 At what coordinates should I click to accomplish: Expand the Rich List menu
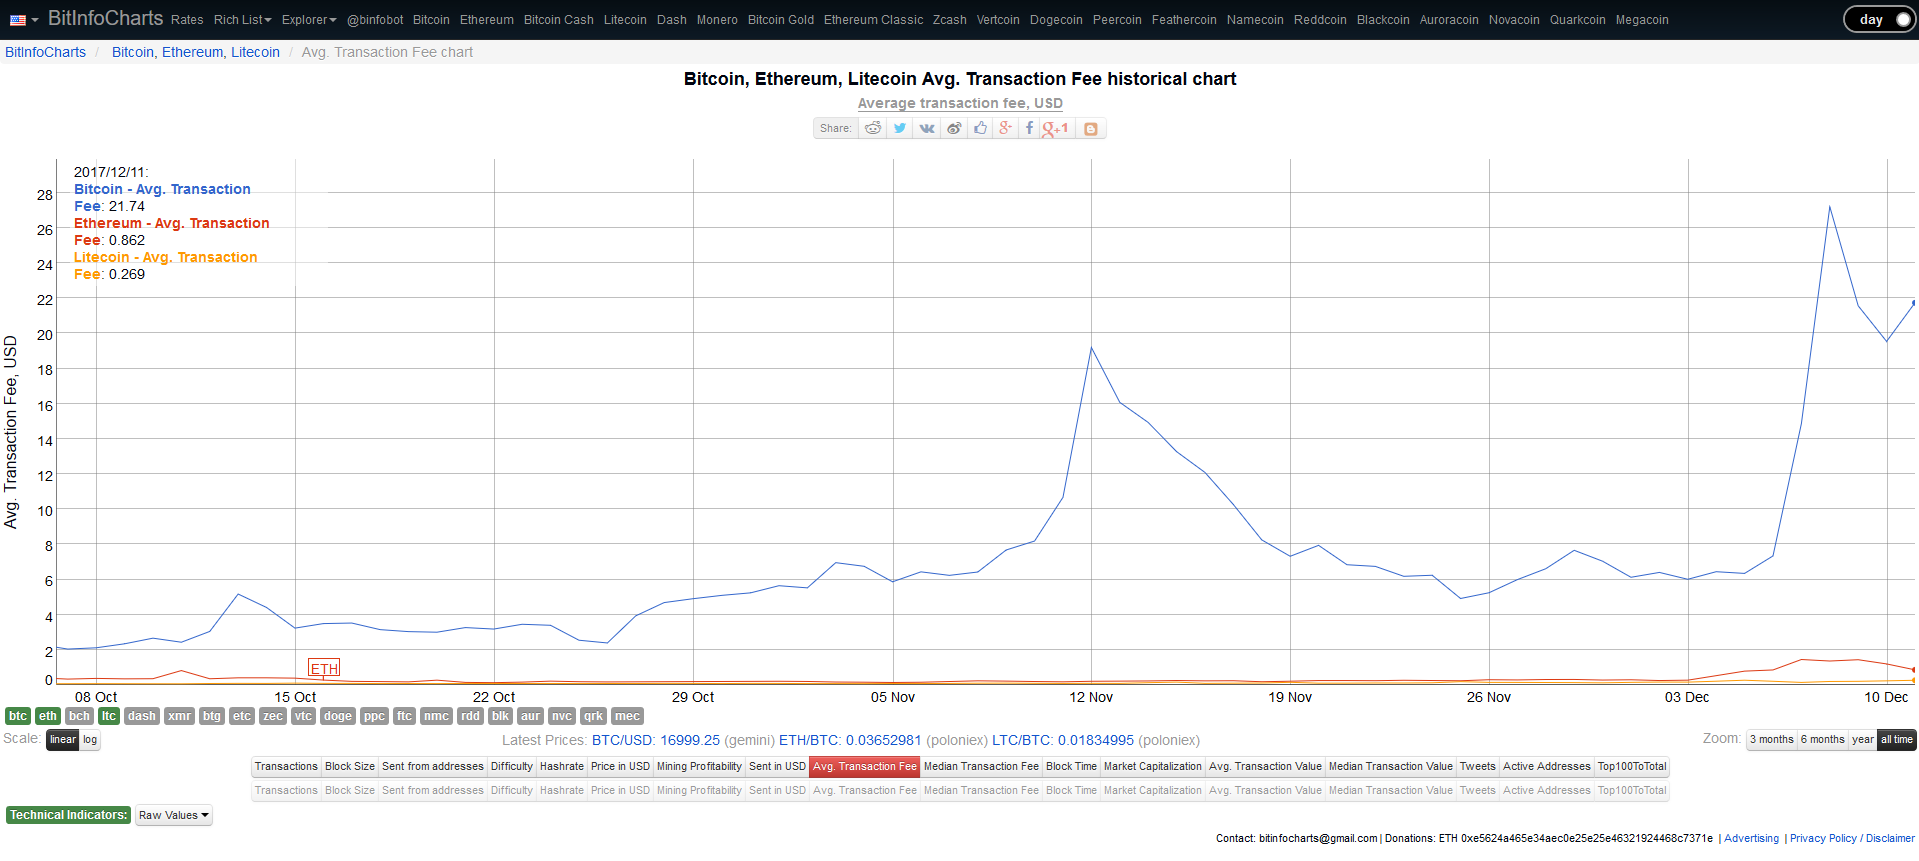pyautogui.click(x=242, y=20)
